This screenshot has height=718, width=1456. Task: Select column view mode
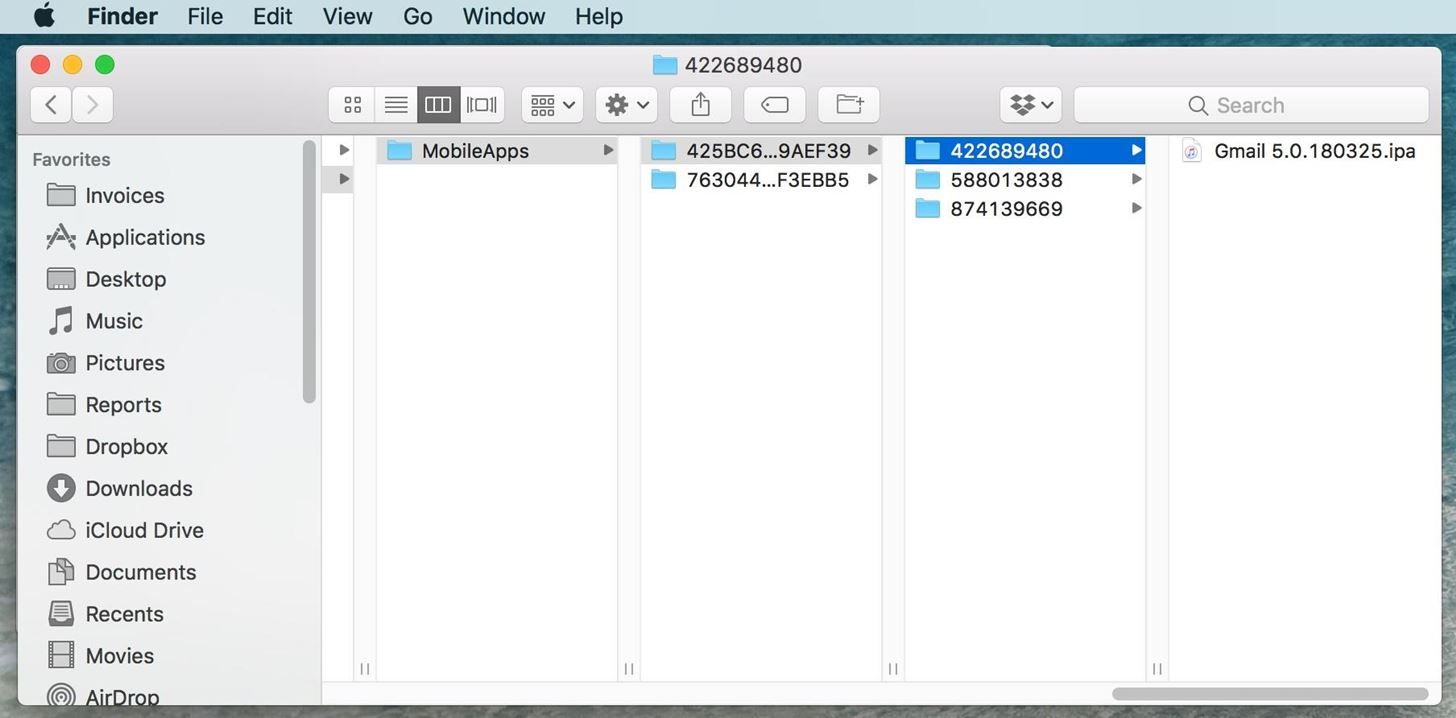pos(439,105)
